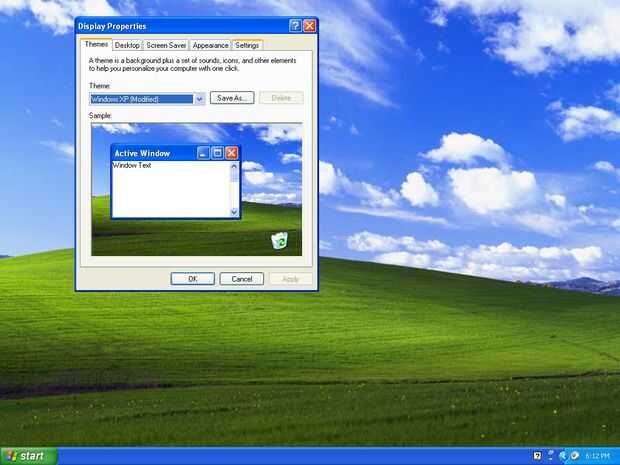This screenshot has width=620, height=465.
Task: Open the Appearance tab
Action: [210, 45]
